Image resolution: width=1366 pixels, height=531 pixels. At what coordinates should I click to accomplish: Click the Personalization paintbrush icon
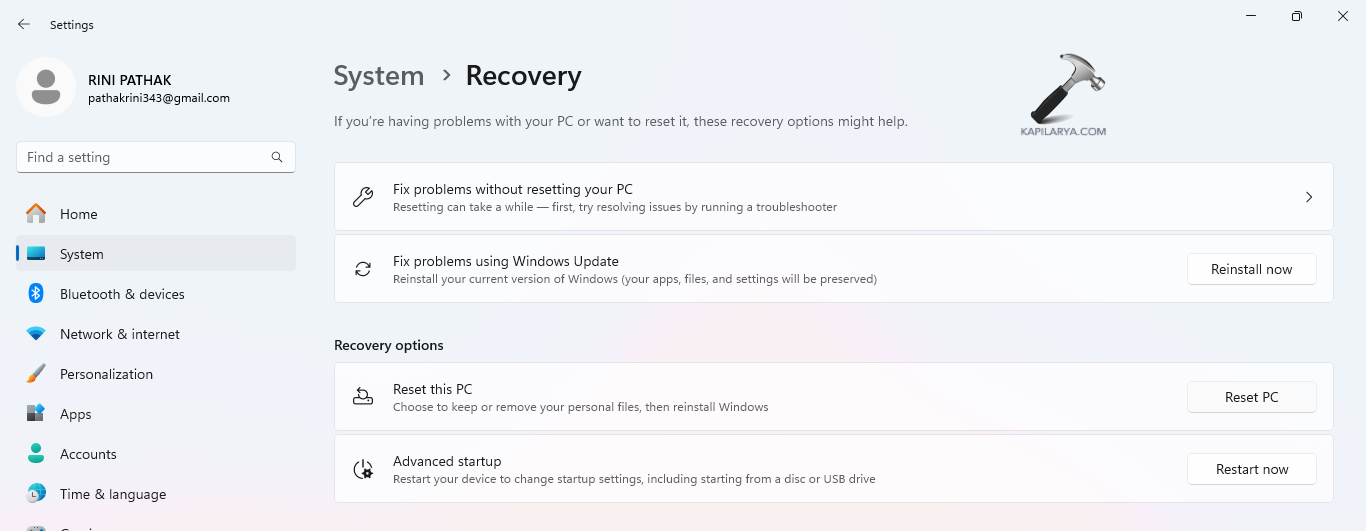[x=36, y=374]
